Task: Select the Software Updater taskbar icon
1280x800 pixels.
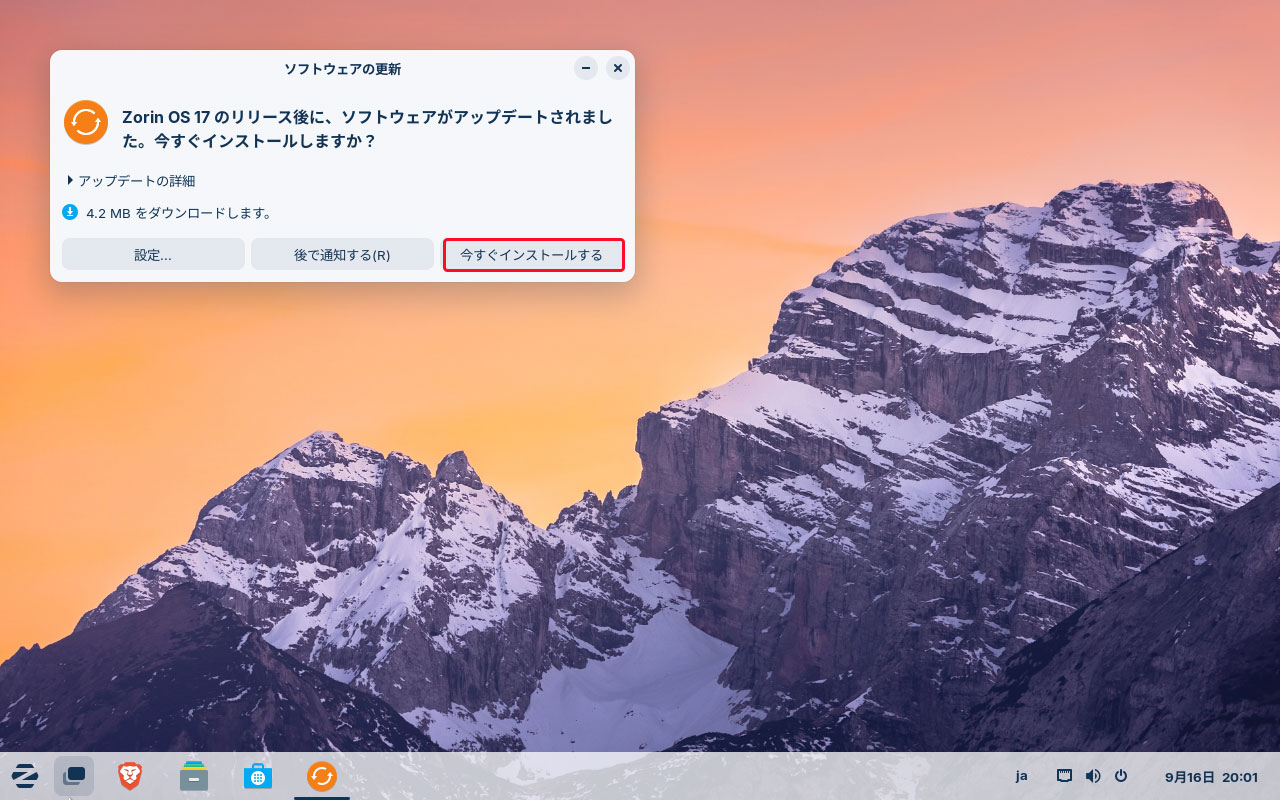Action: 322,776
